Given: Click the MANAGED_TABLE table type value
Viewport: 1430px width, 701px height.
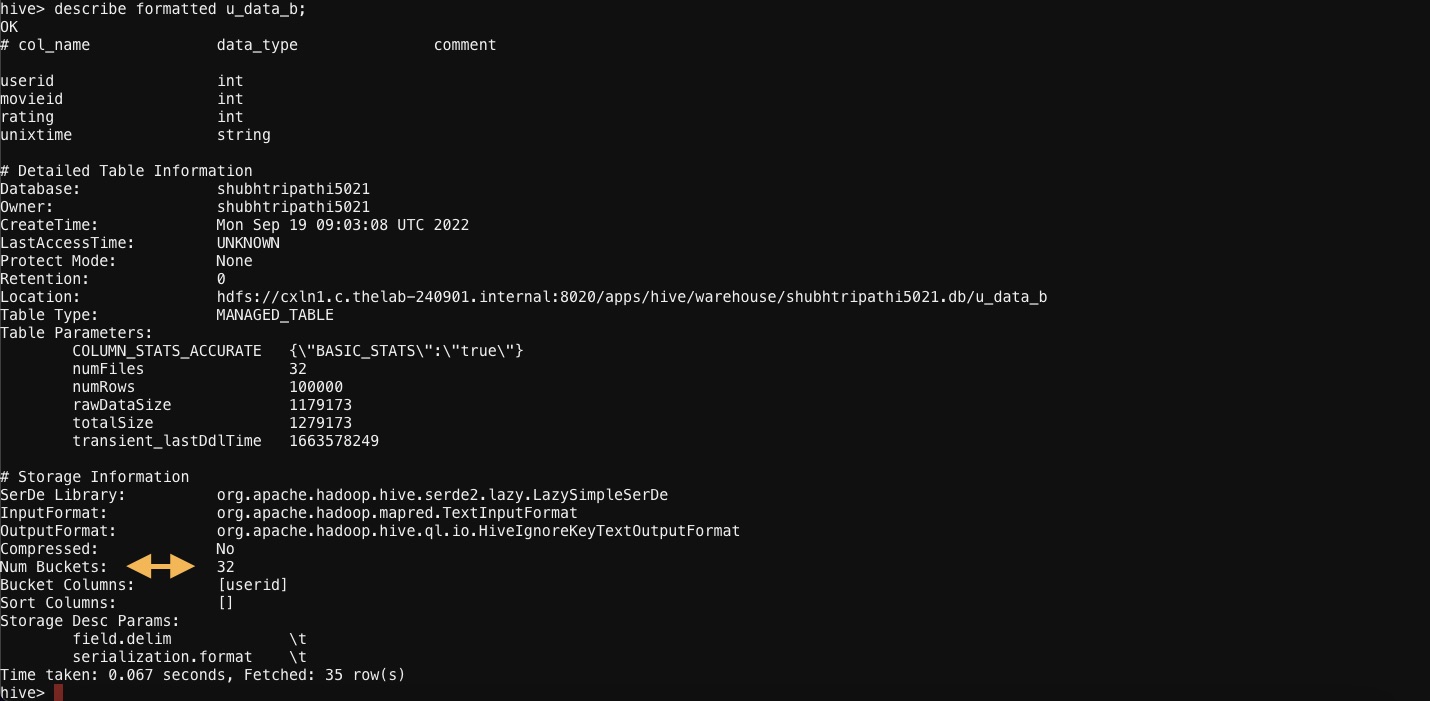Looking at the screenshot, I should click(x=275, y=315).
